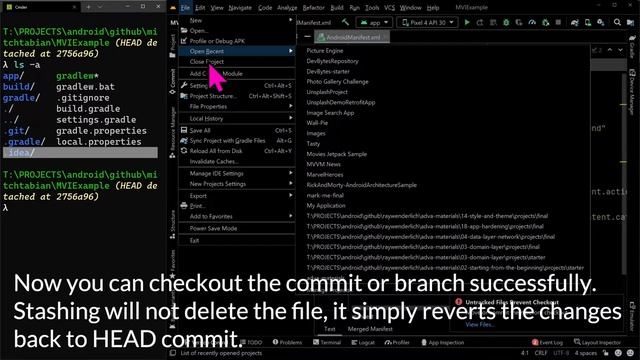Viewport: 640px width, 360px height.
Task: Open the Structure sidebar panel
Action: (173, 224)
